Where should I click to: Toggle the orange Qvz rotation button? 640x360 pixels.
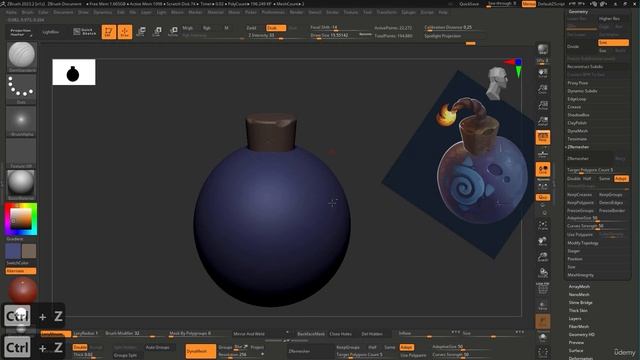pos(543,197)
